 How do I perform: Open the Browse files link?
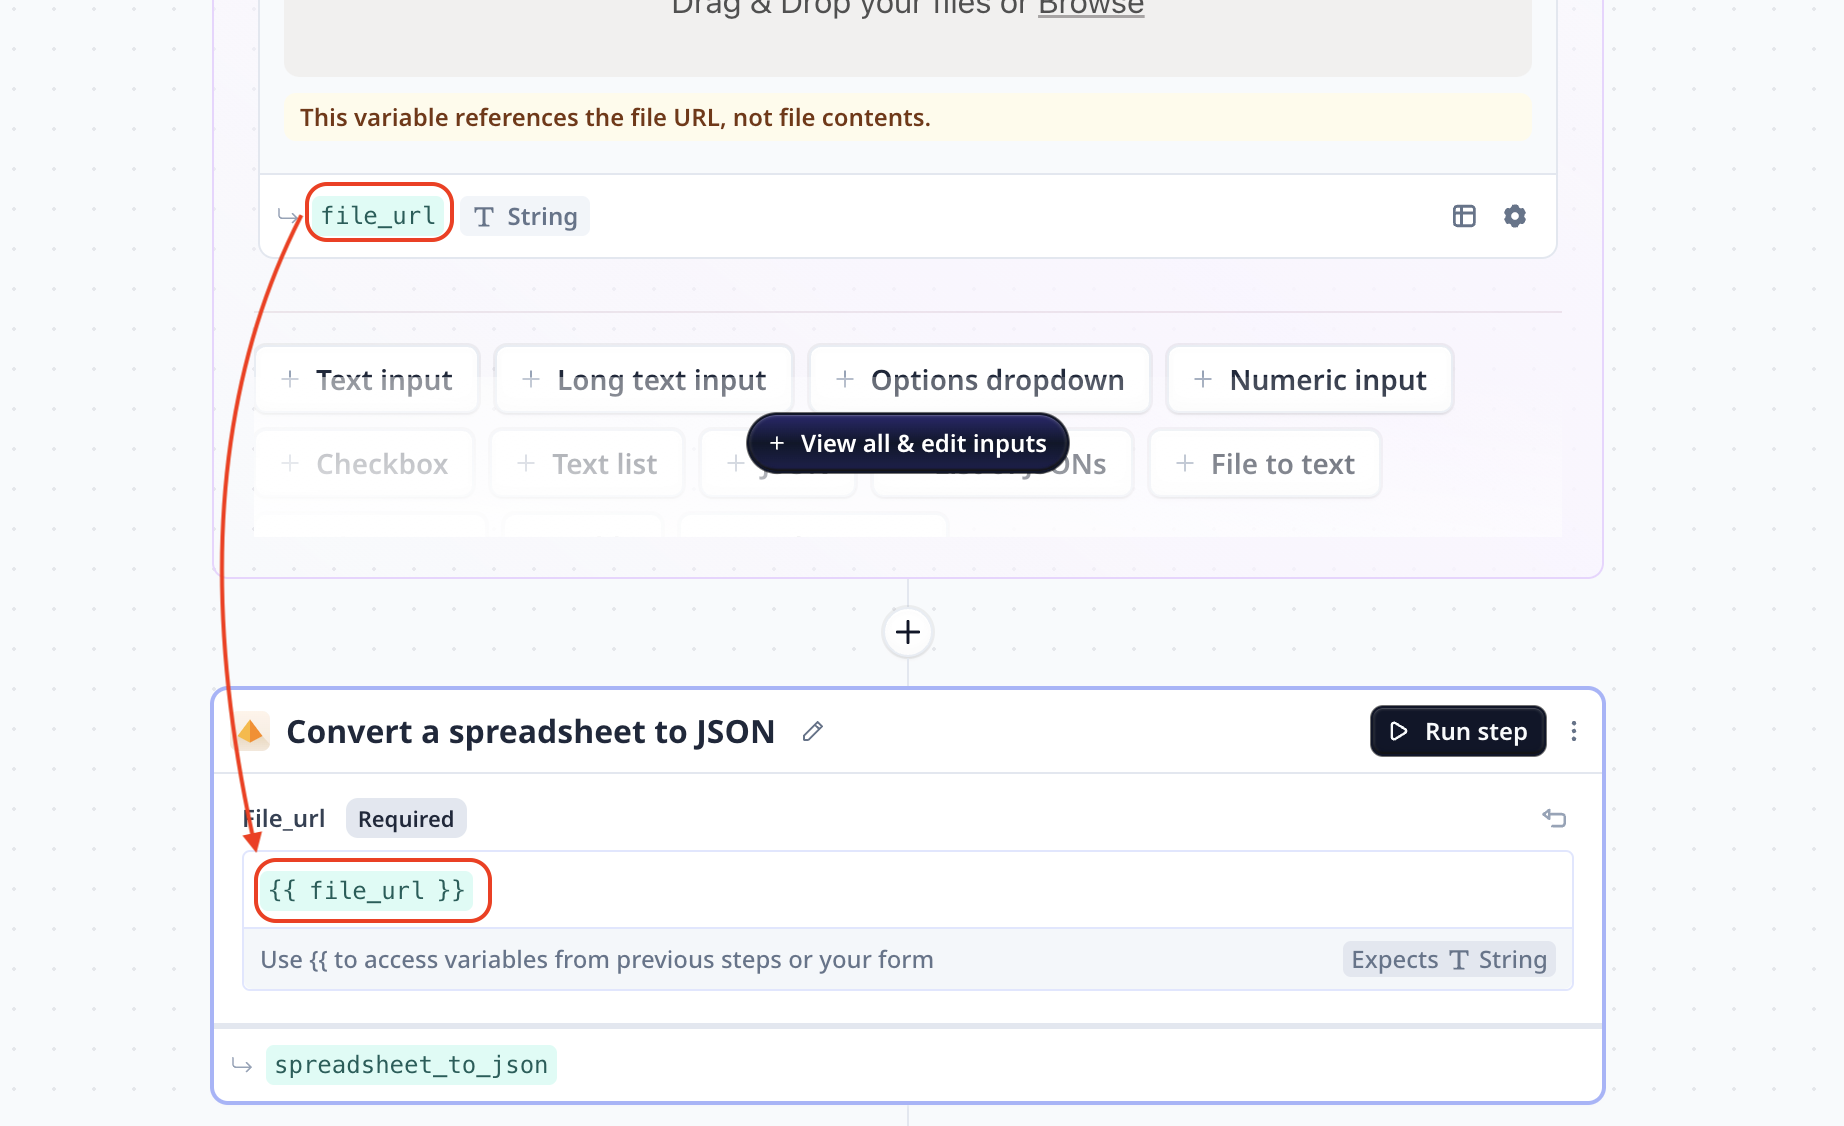pos(1090,8)
